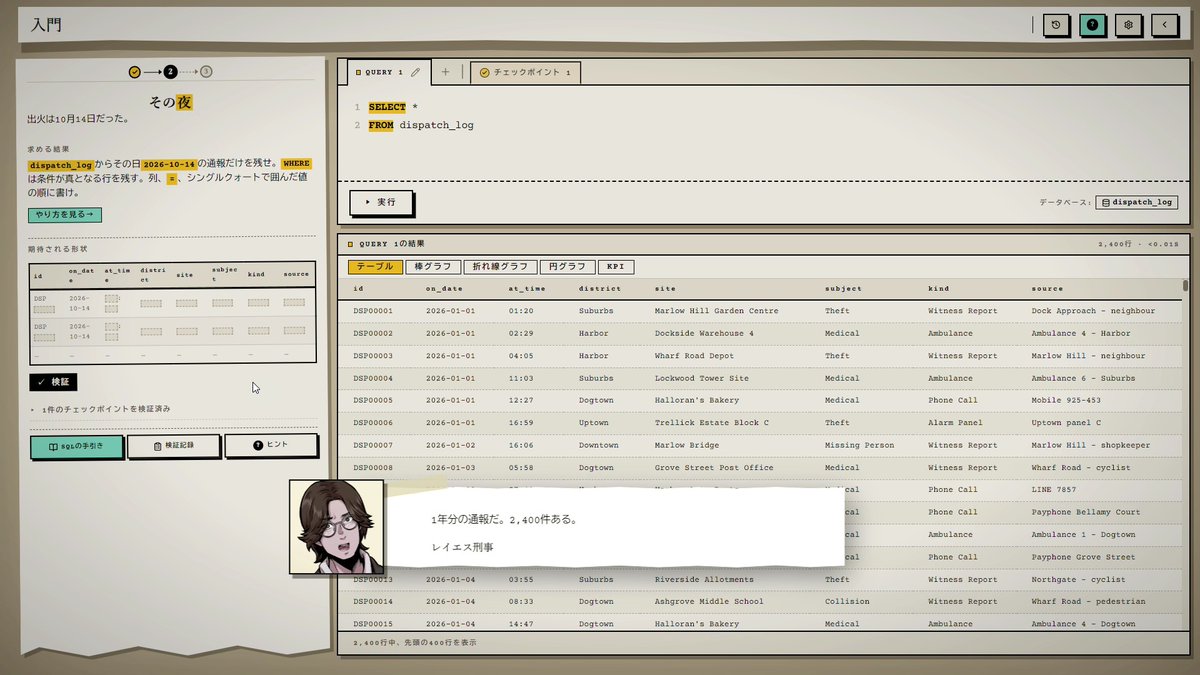Click the LINE 7857 source cell

pos(1053,490)
